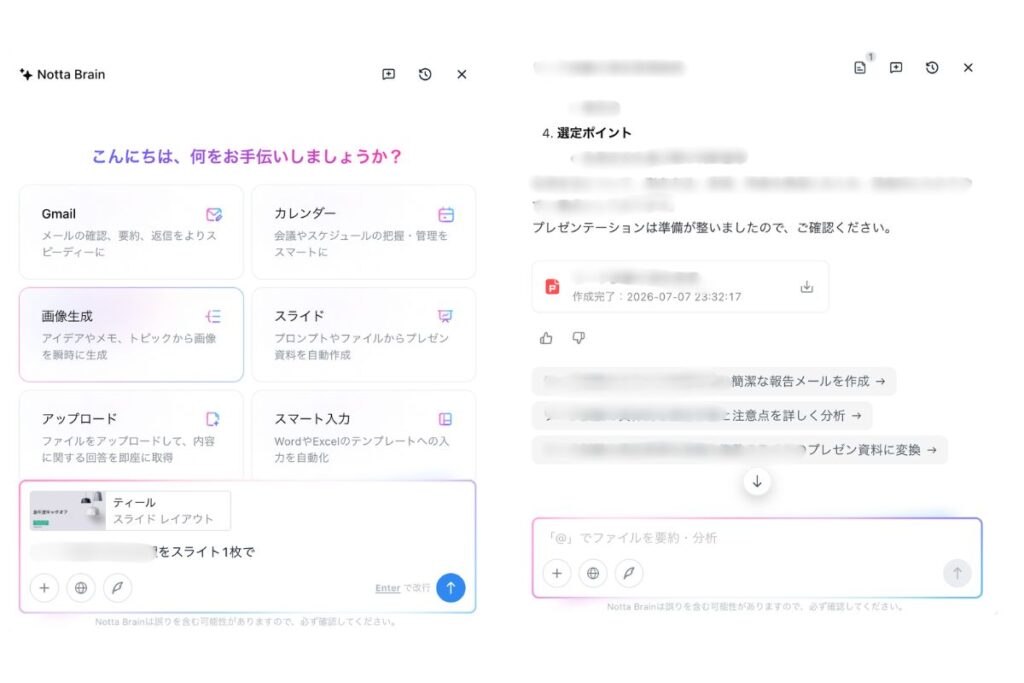1024x683 pixels.
Task: Jump to bottom with down arrow button
Action: [x=757, y=482]
